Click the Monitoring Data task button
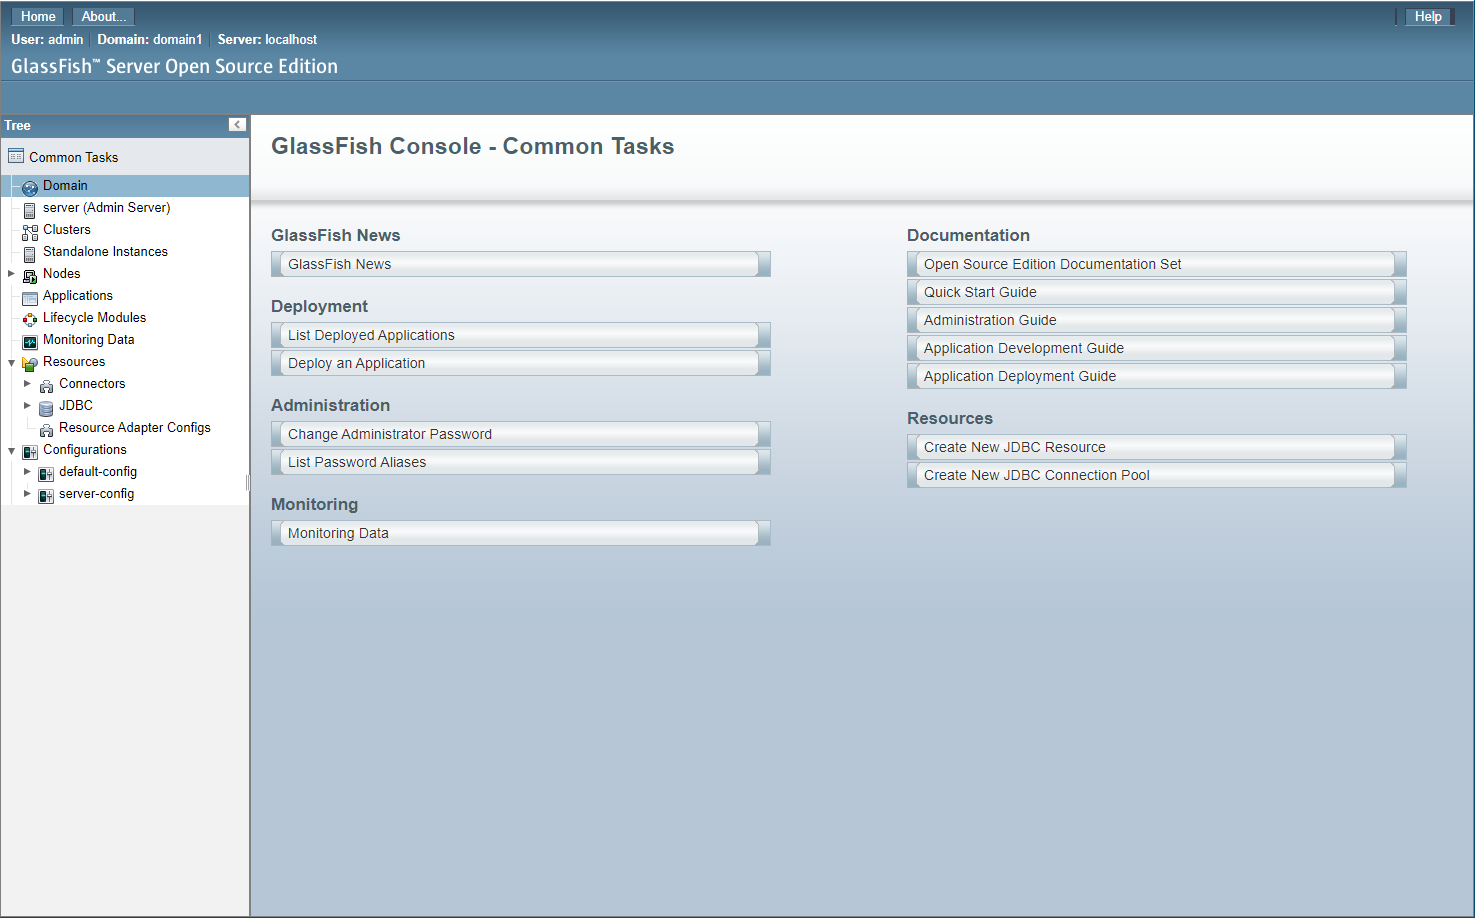1475x918 pixels. pyautogui.click(x=520, y=533)
